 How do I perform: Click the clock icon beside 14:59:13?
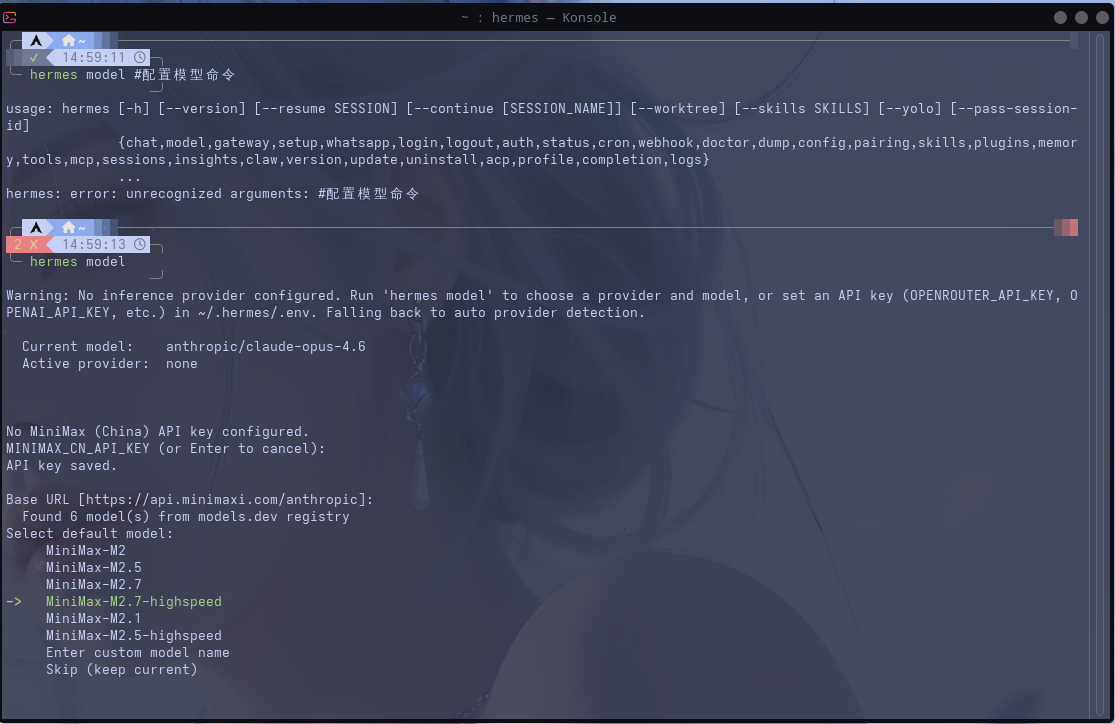[x=140, y=245]
